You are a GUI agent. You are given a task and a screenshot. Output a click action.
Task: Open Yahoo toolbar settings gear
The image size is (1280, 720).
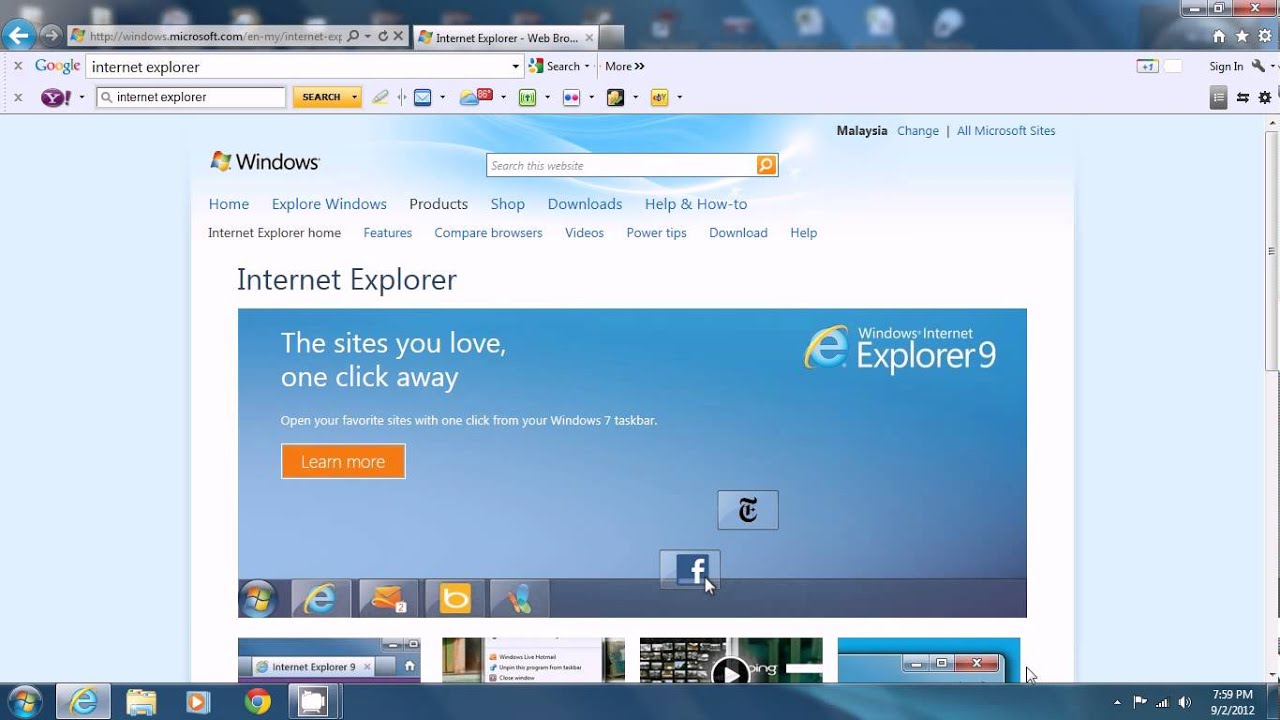pos(1265,97)
